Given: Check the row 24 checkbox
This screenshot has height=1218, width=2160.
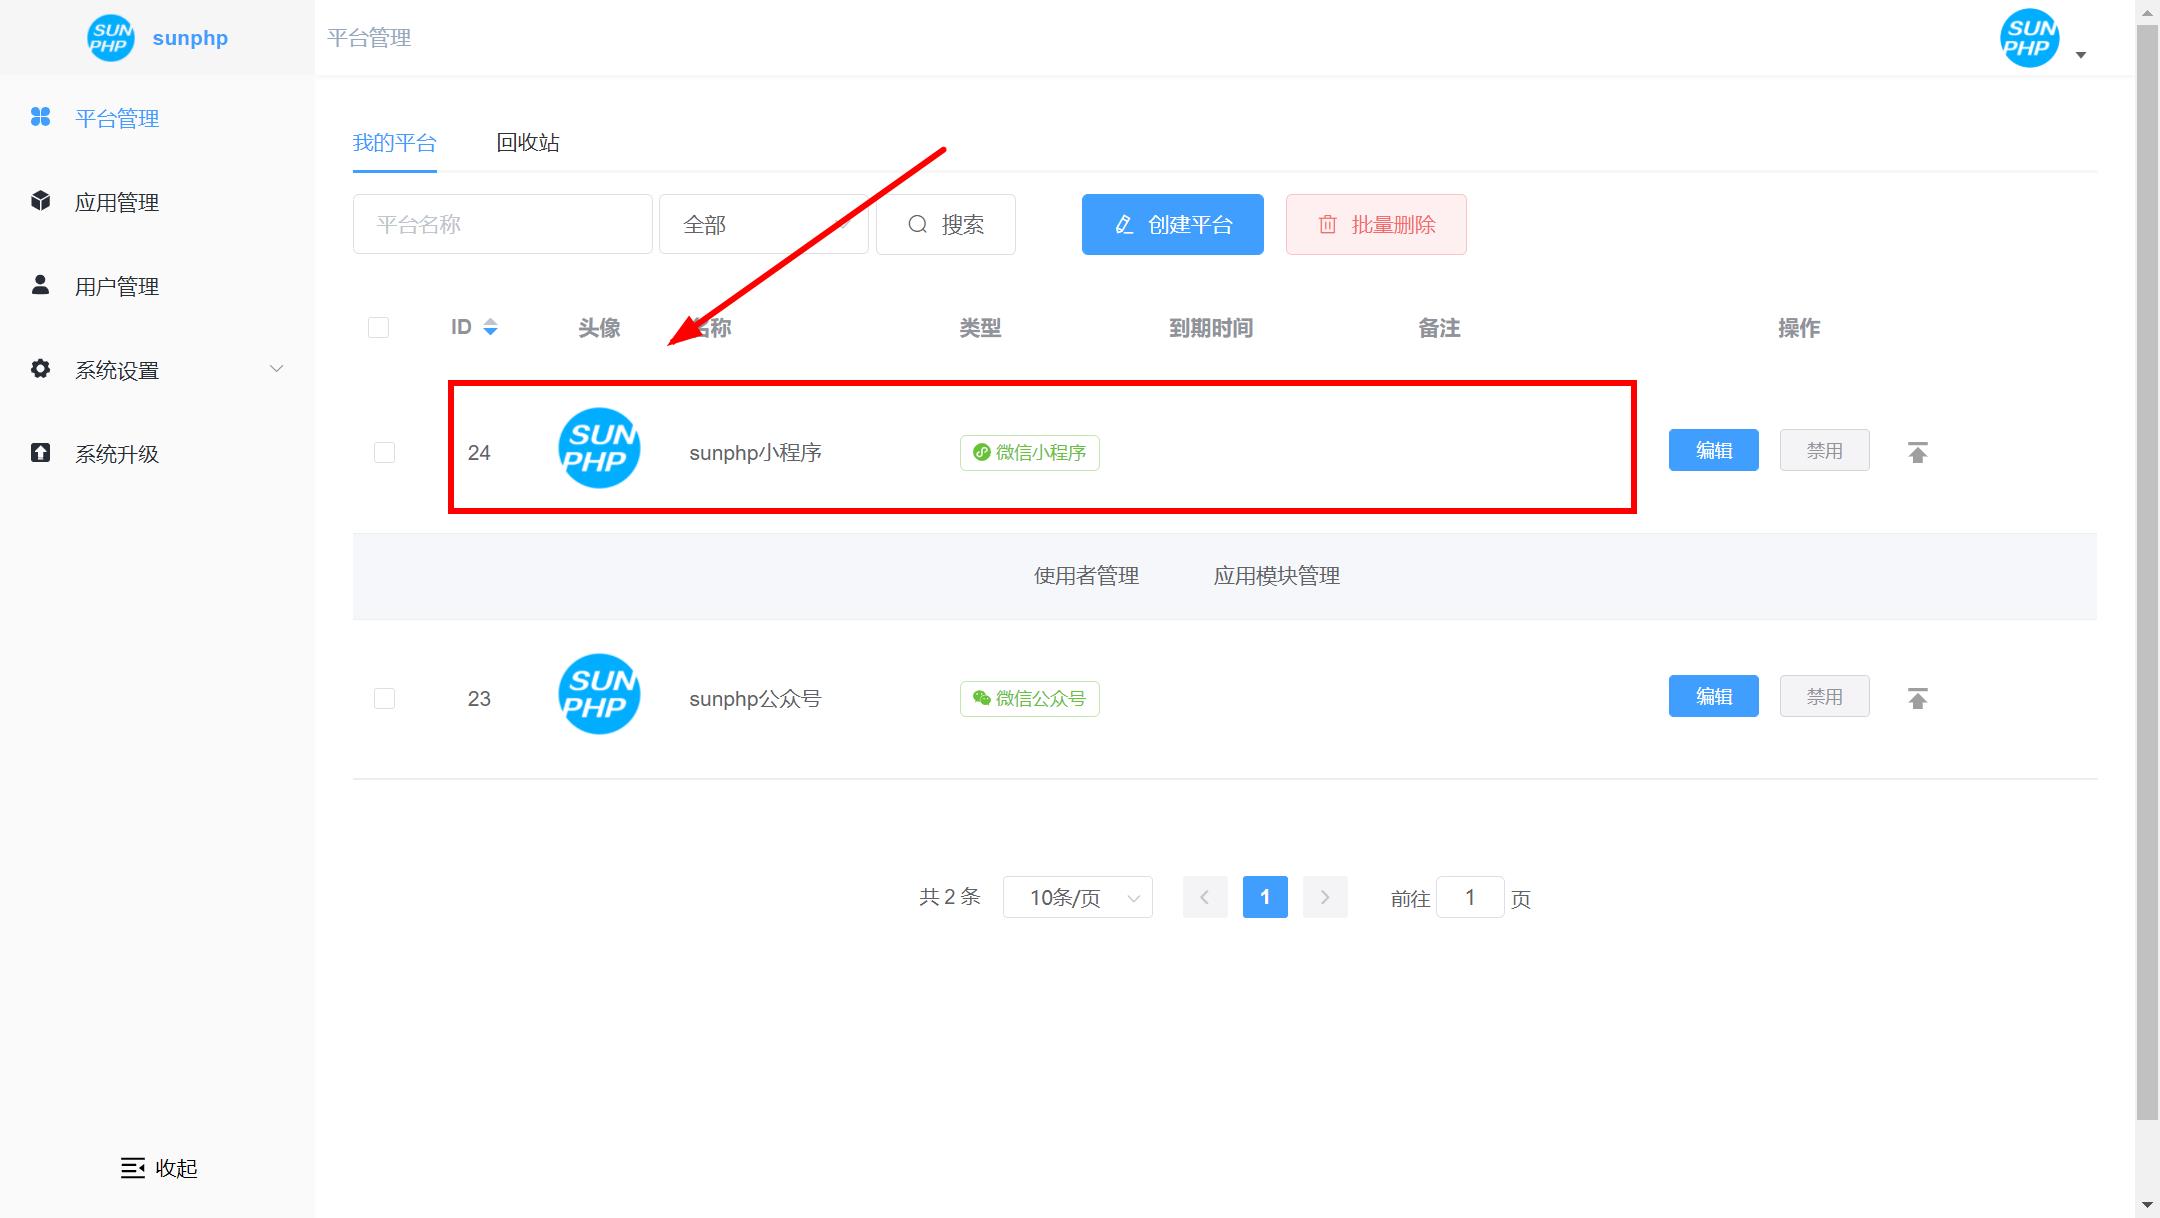Looking at the screenshot, I should (x=384, y=452).
